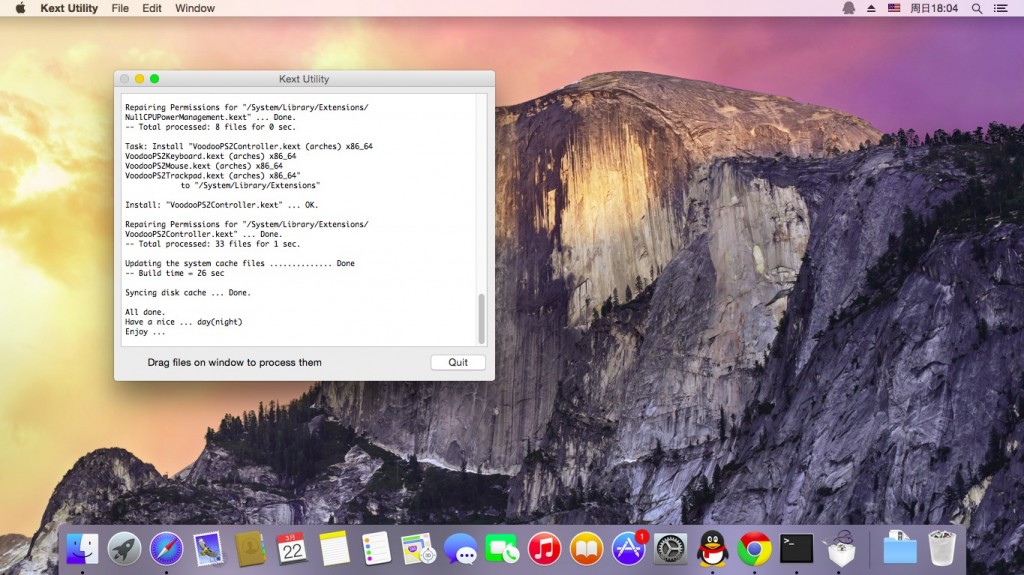Click the Quit button
1024x575 pixels.
458,362
